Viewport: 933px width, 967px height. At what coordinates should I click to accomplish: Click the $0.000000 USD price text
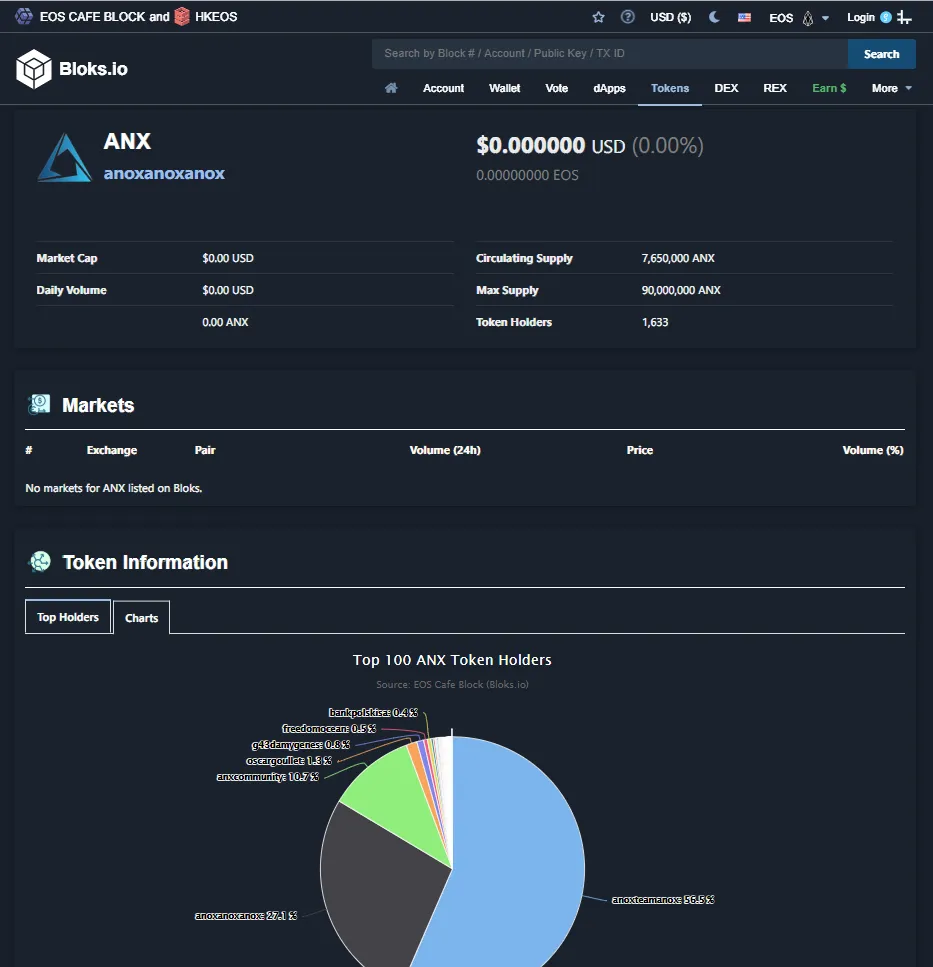point(551,146)
